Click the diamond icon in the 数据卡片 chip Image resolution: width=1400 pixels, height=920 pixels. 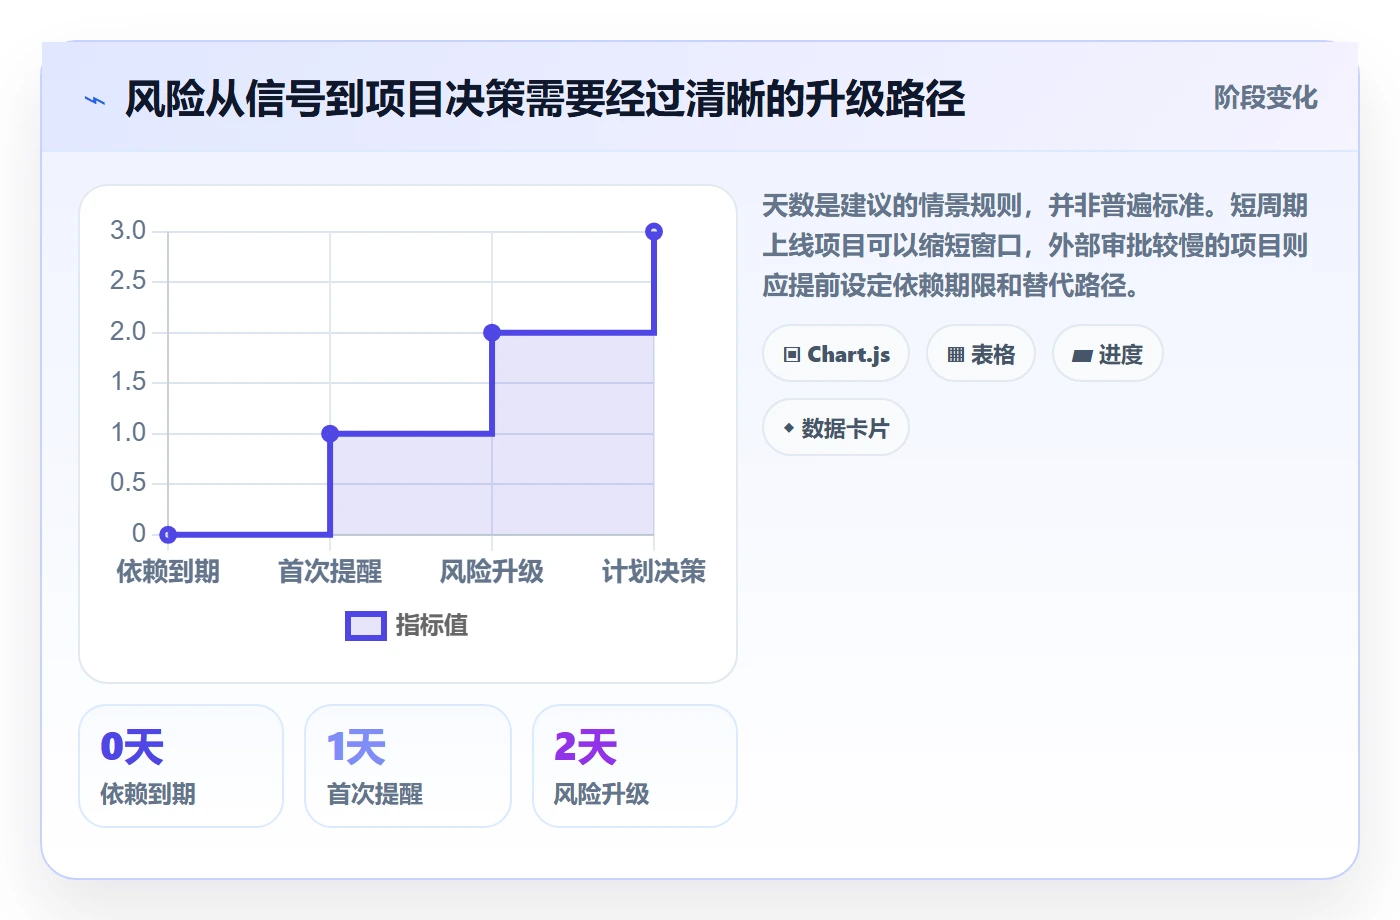click(789, 428)
